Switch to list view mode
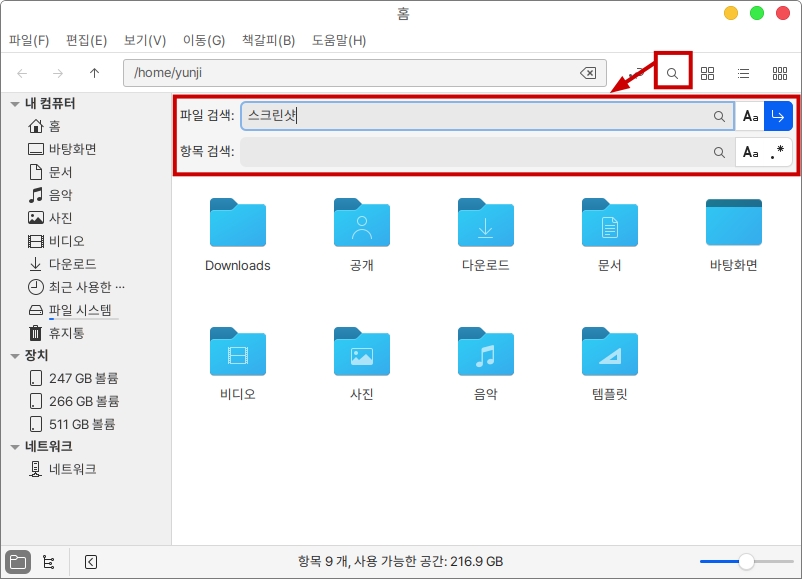The height and width of the screenshot is (579, 802). 743,73
